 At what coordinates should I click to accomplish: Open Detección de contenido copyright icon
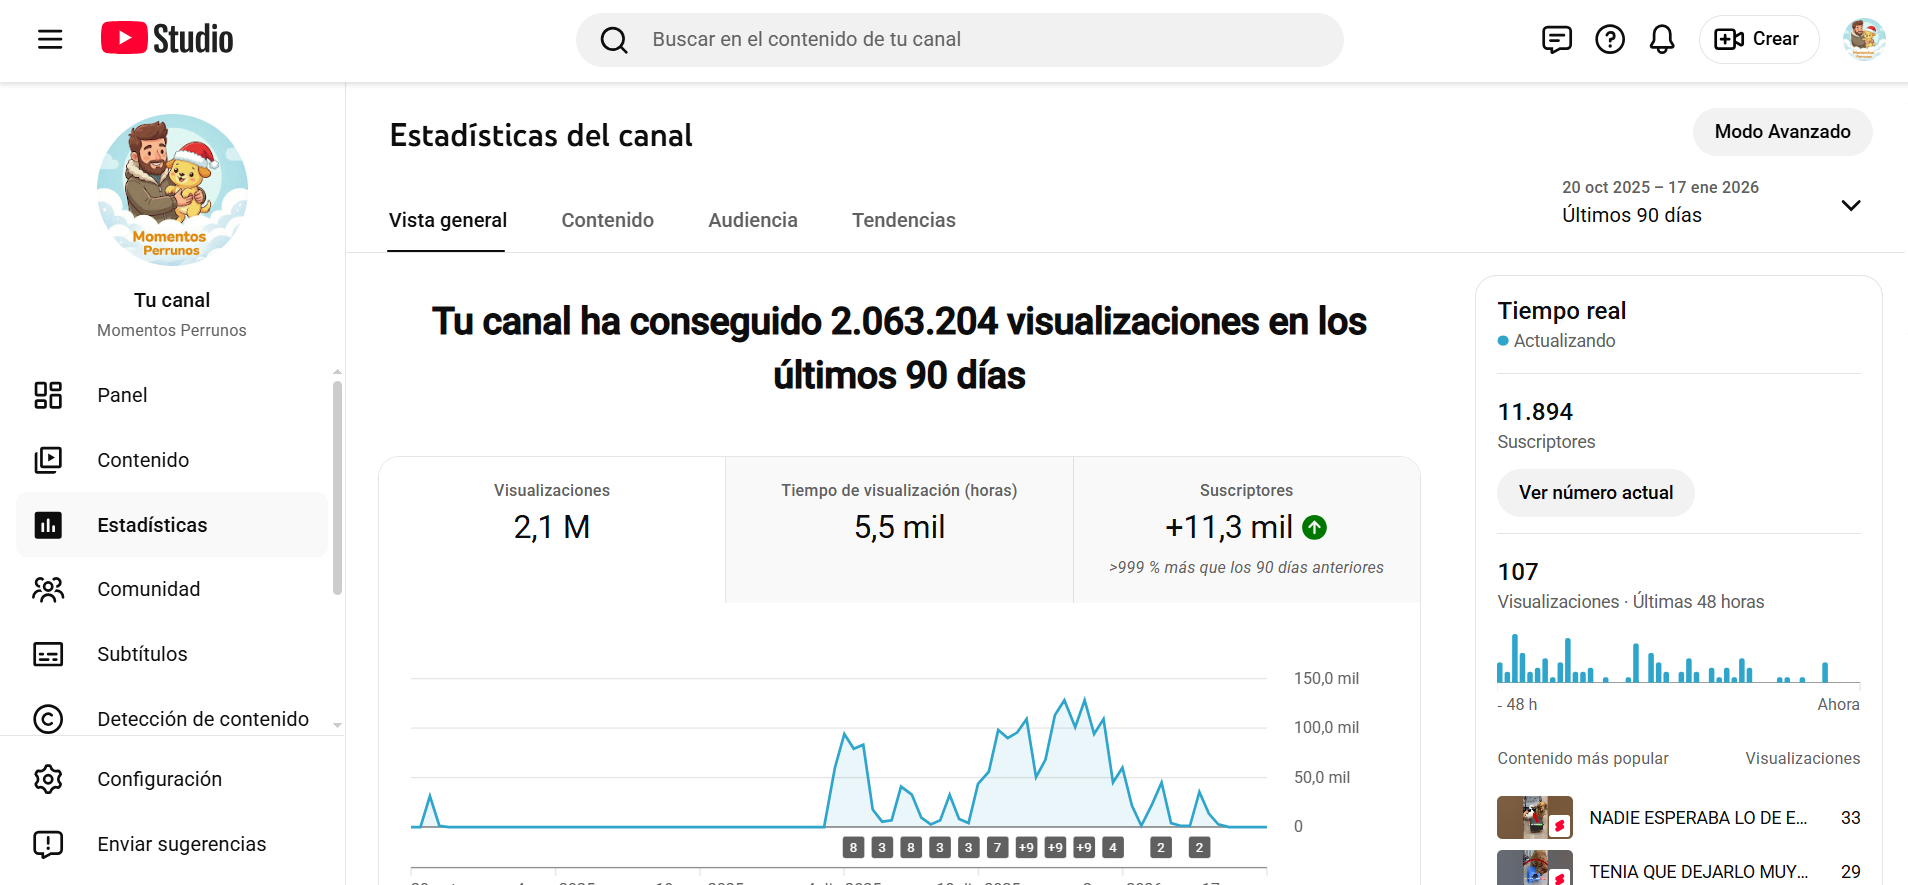[48, 719]
